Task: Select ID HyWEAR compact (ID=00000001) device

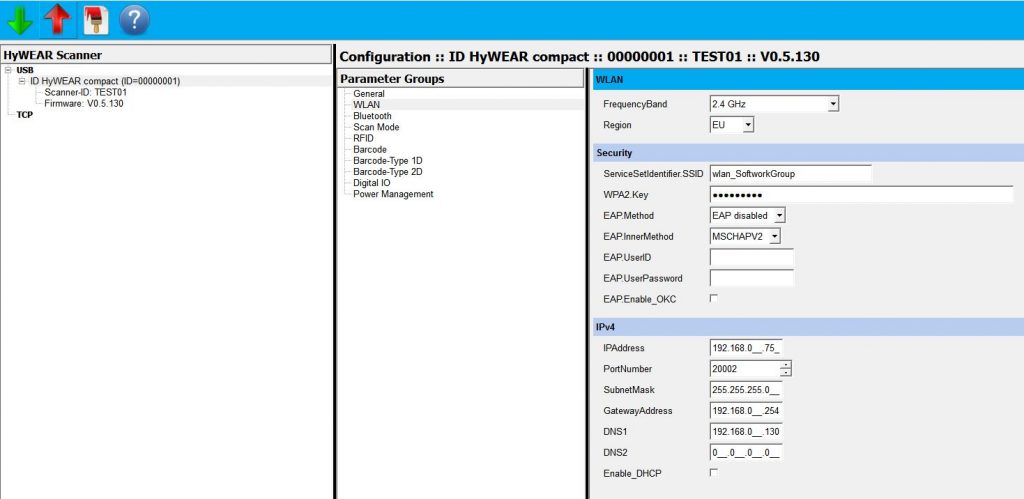Action: [x=104, y=81]
